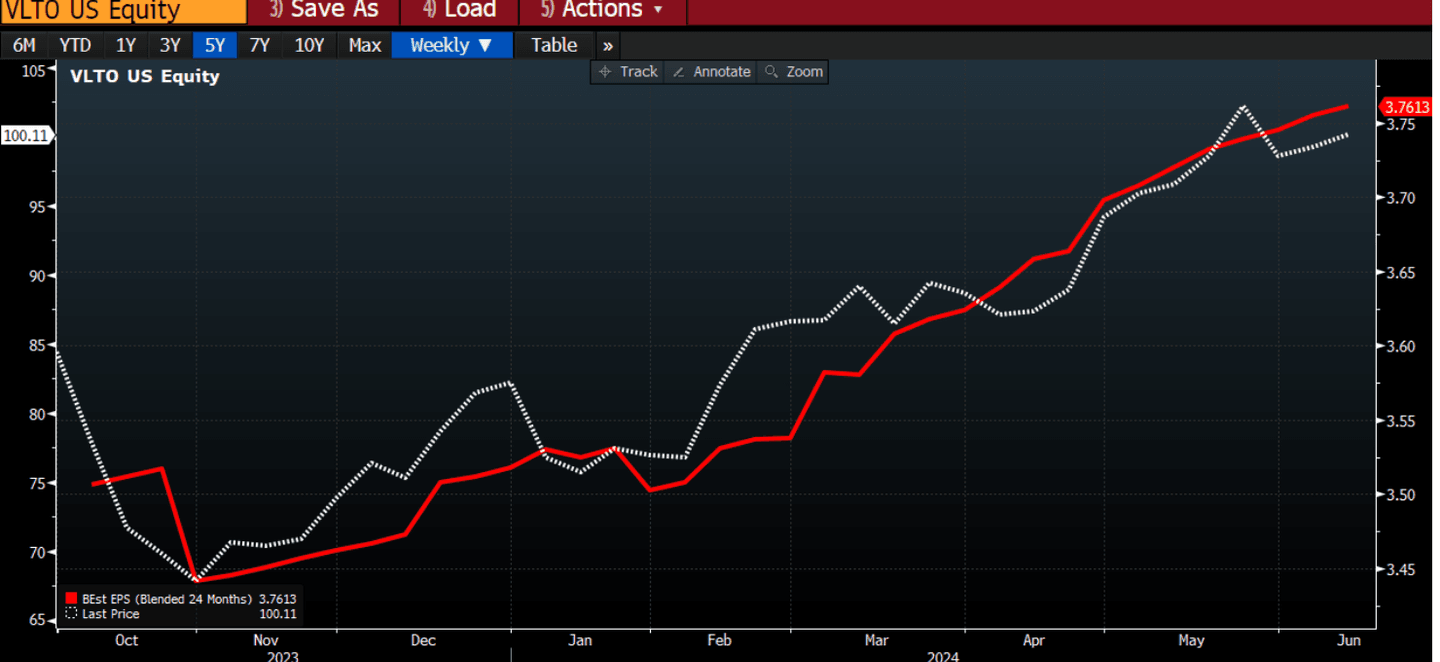Open the Actions dropdown menu
Screen dimensions: 1440x662
pos(602,11)
